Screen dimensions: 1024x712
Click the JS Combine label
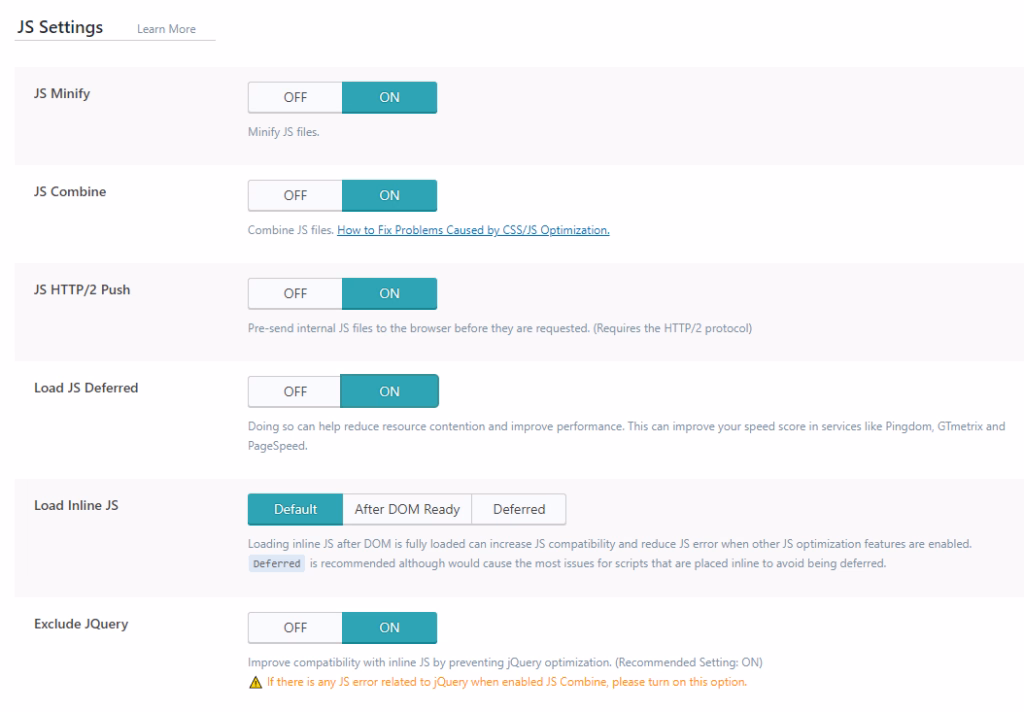[x=70, y=191]
